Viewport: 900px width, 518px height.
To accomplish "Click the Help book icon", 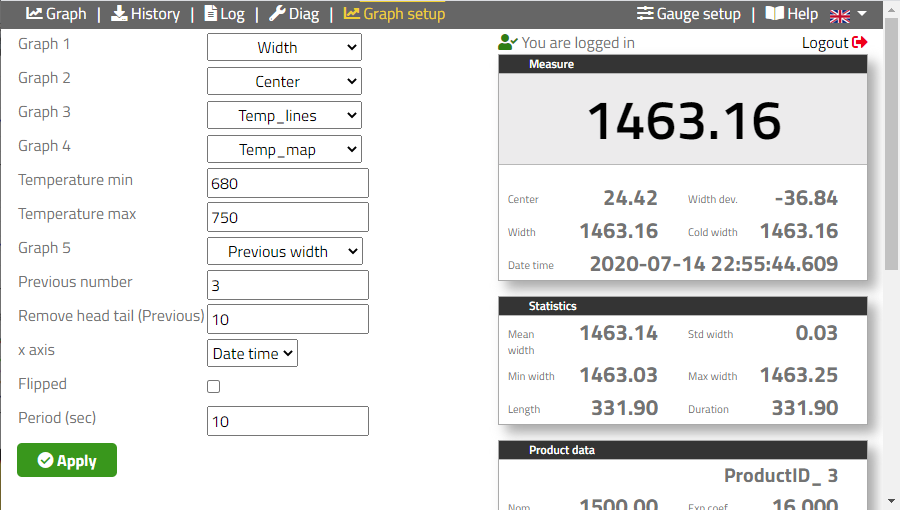I will (774, 14).
